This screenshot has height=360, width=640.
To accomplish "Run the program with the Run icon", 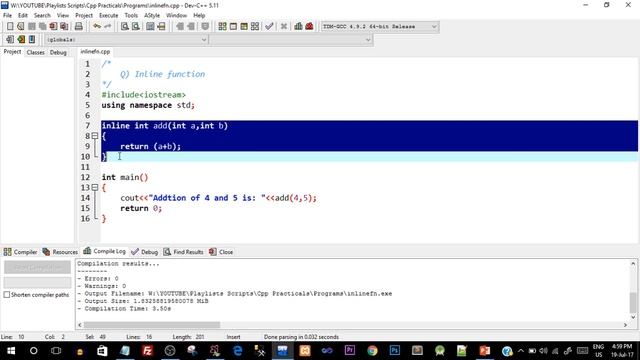I will [233, 27].
